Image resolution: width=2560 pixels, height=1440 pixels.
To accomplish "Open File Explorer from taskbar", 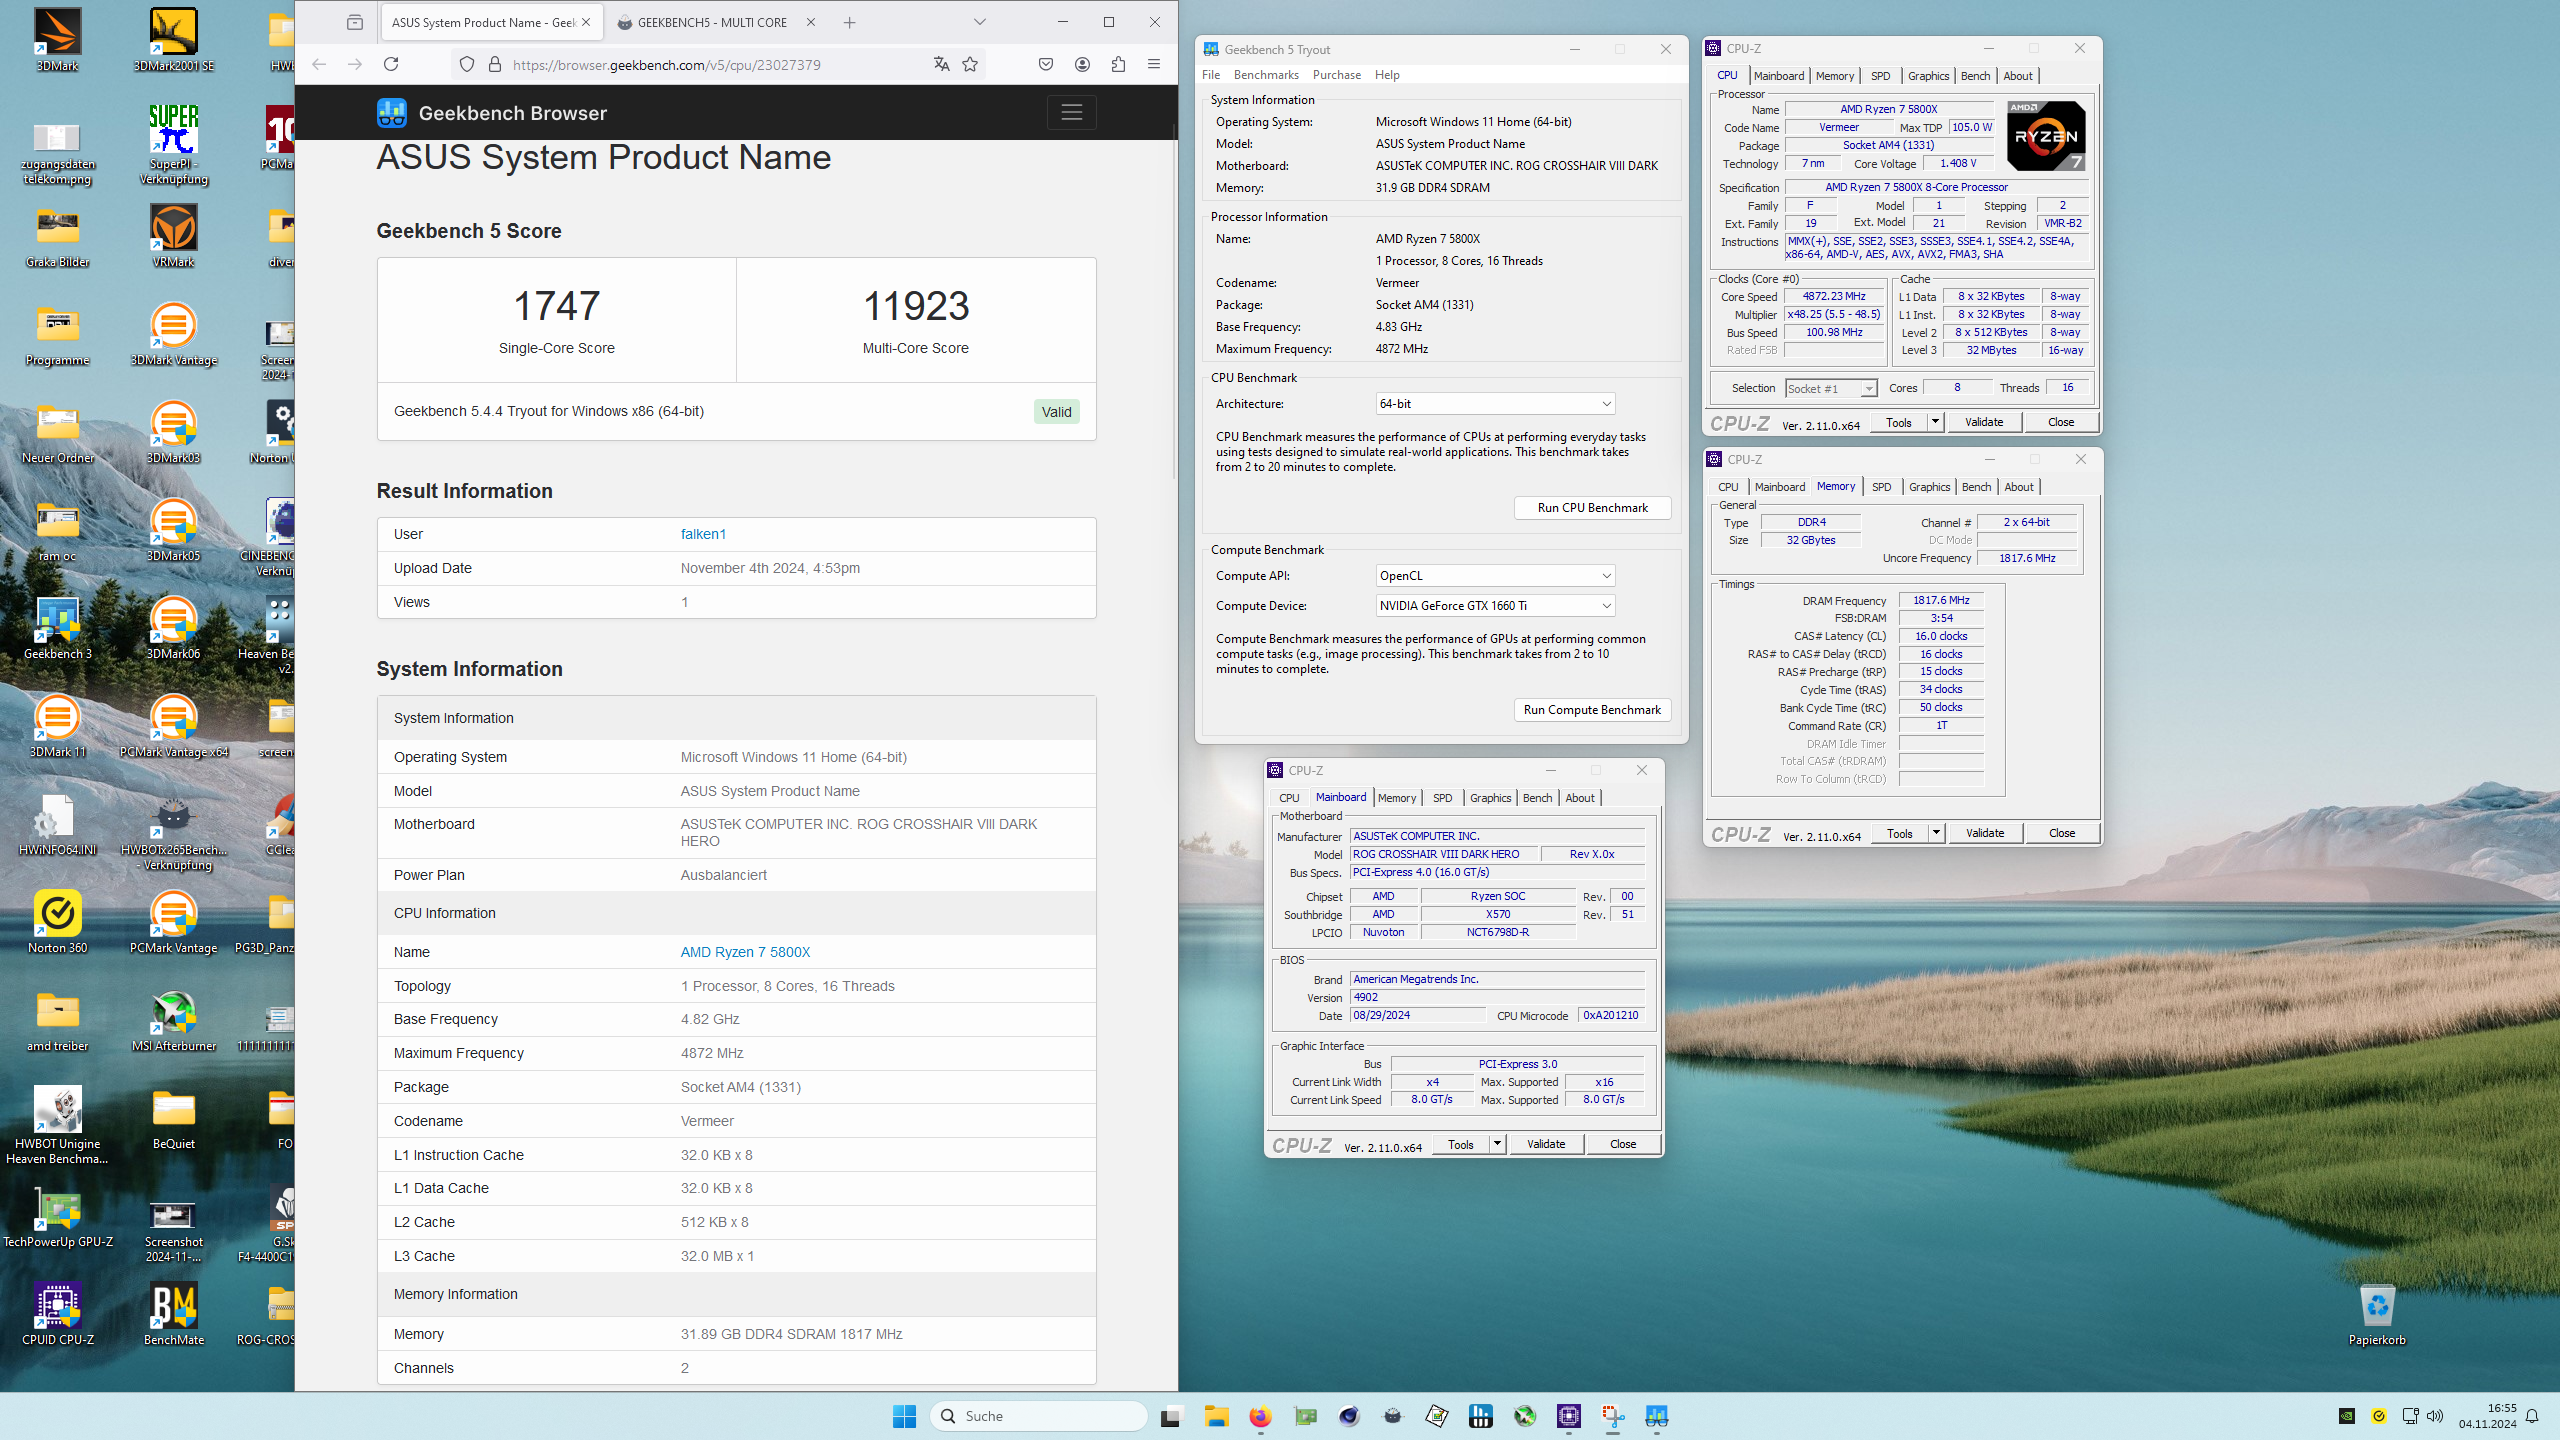I will click(x=1216, y=1415).
